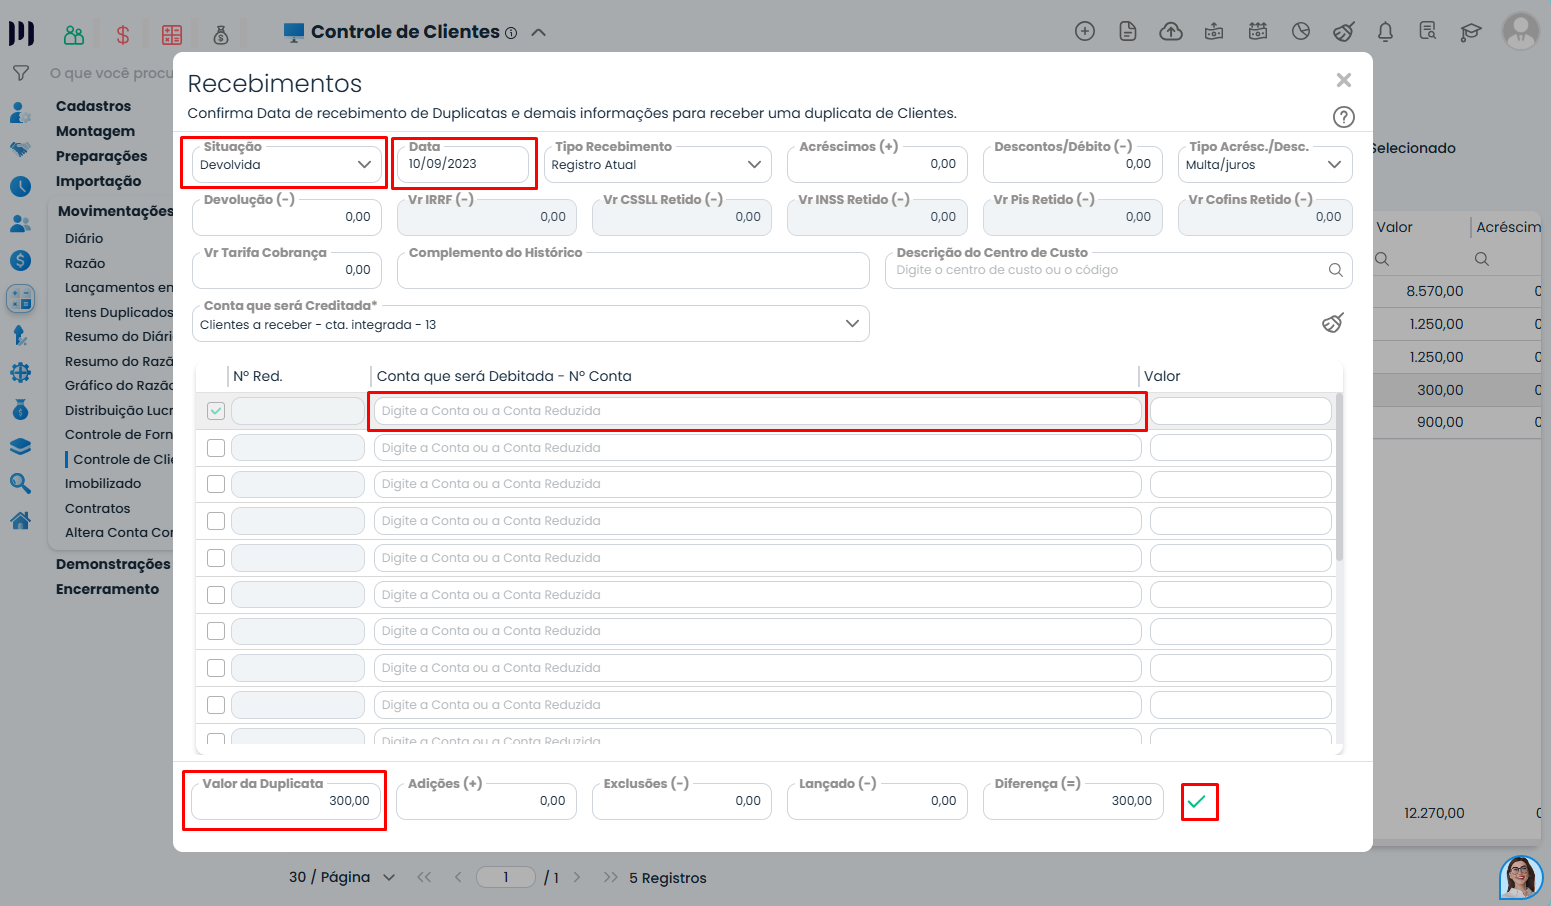This screenshot has height=906, width=1551.
Task: Open the Importação menu
Action: 98,181
